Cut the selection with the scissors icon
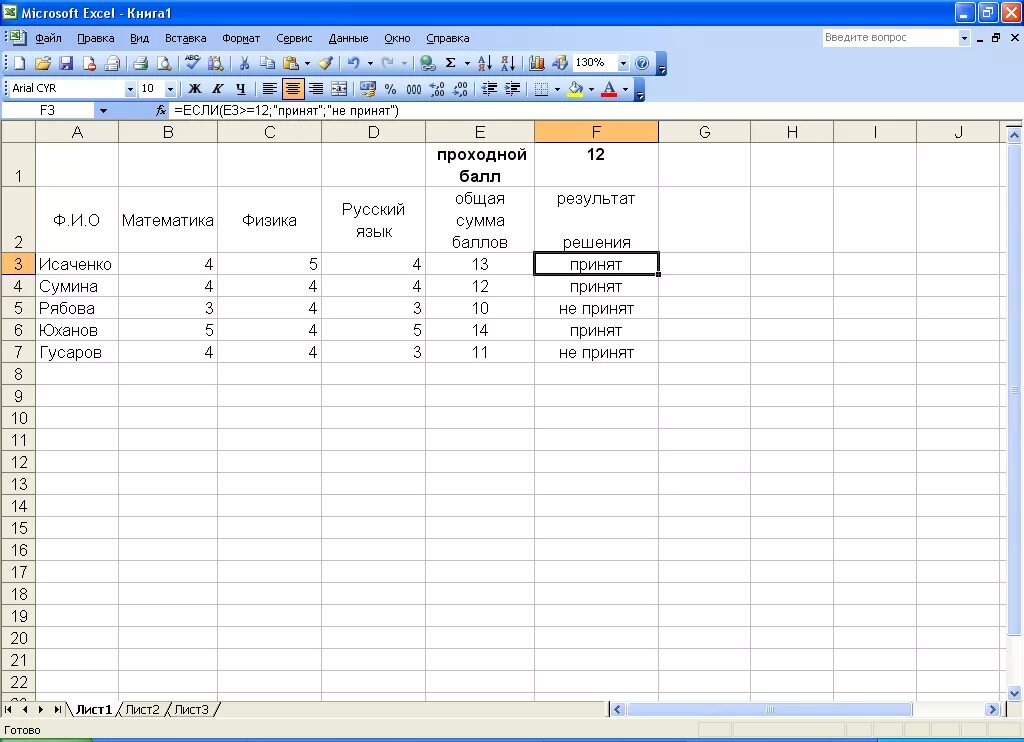Screen dimensions: 1024x742 point(244,63)
